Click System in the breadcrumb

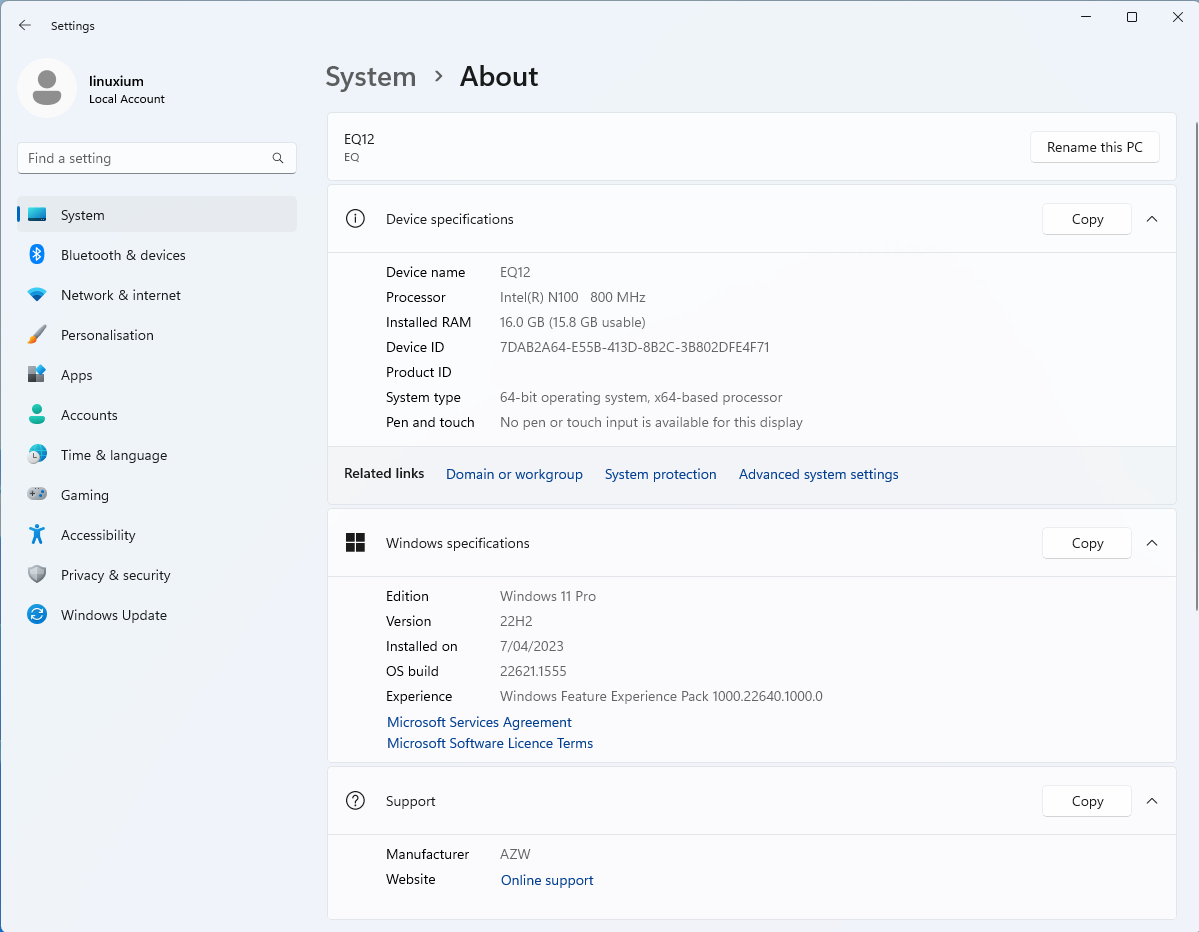coord(370,76)
